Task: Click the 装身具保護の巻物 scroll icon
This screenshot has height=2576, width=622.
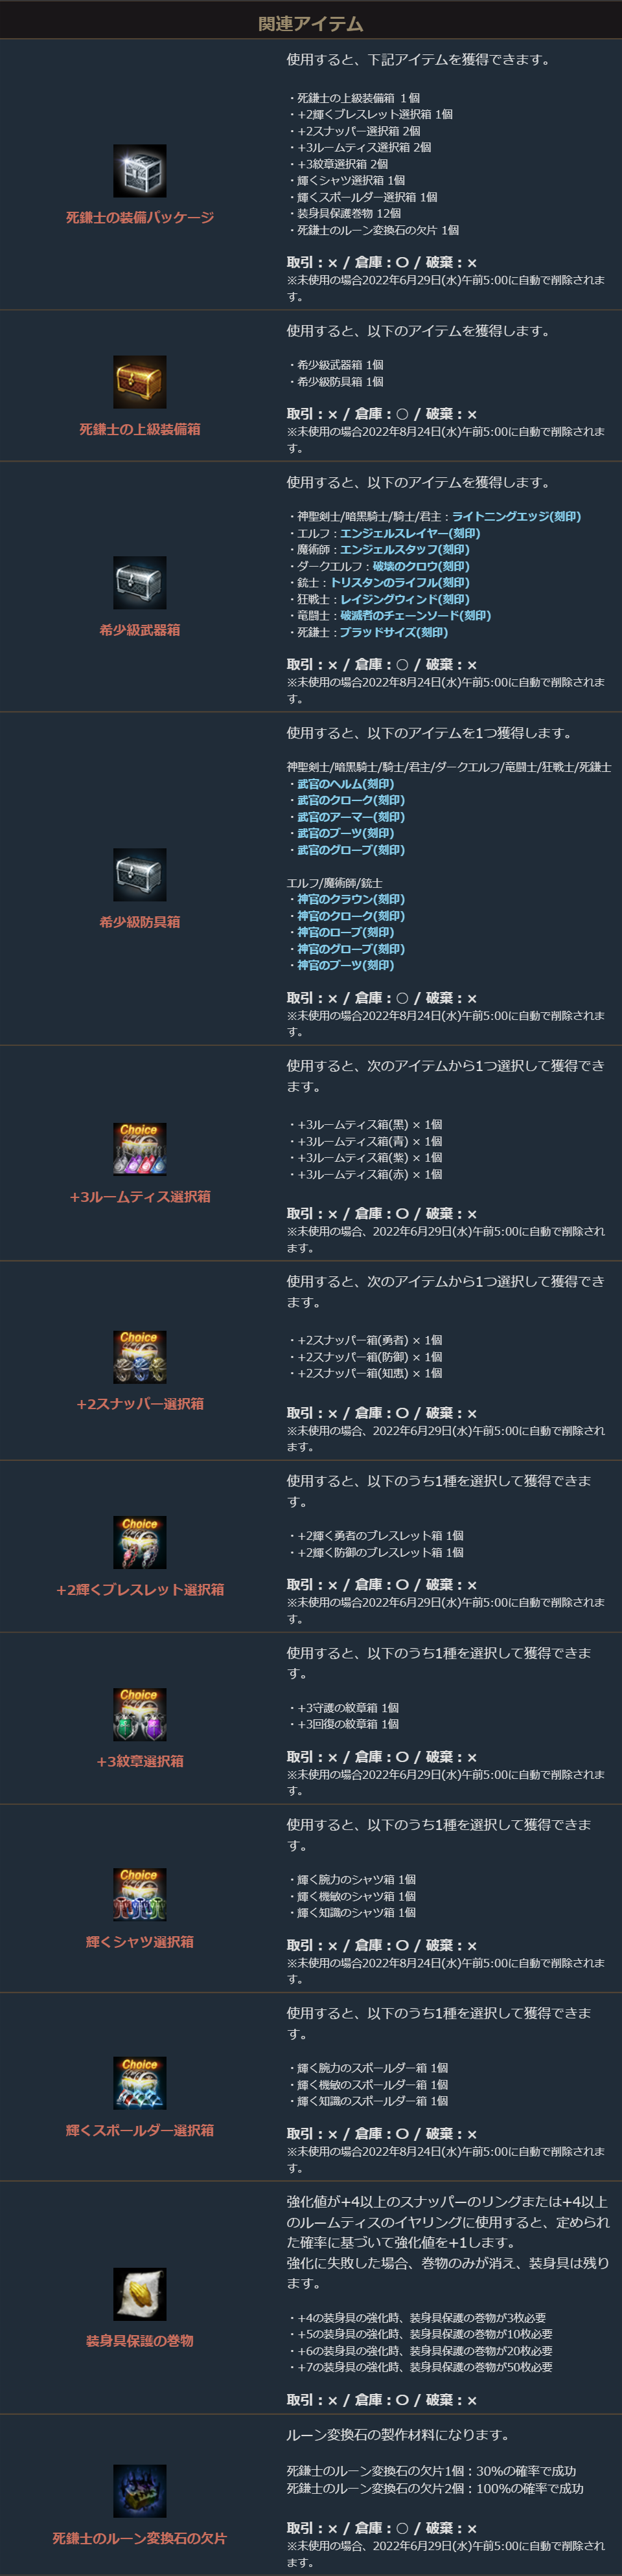Action: [x=140, y=2294]
